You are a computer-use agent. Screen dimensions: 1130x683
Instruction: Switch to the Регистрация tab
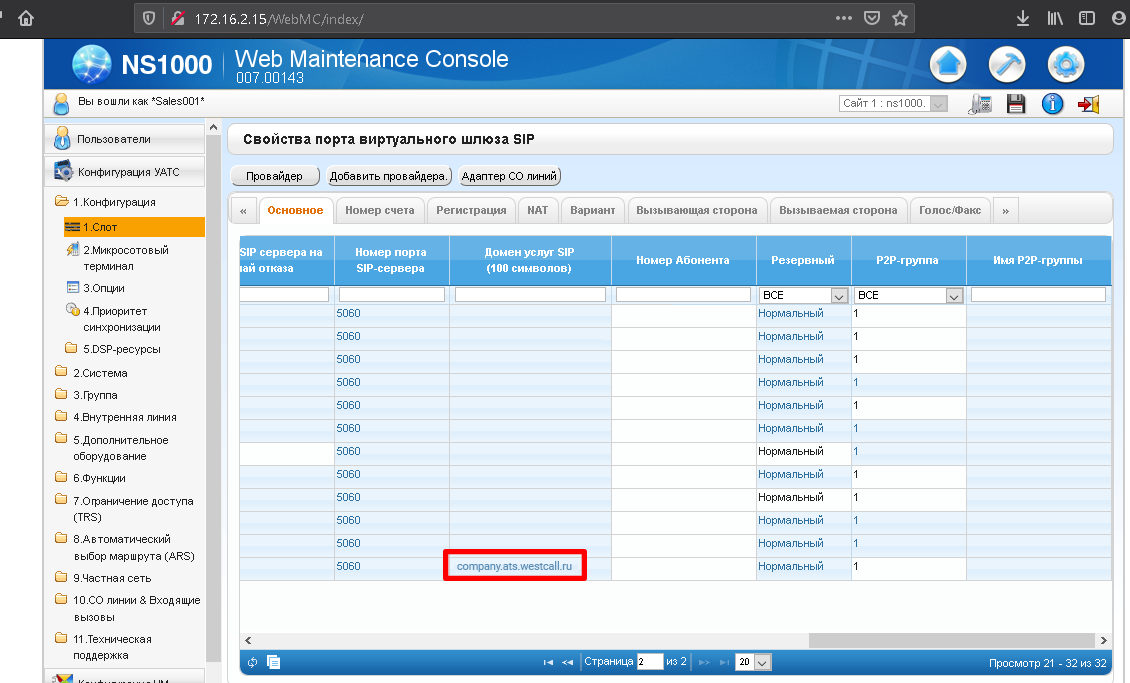[x=471, y=210]
